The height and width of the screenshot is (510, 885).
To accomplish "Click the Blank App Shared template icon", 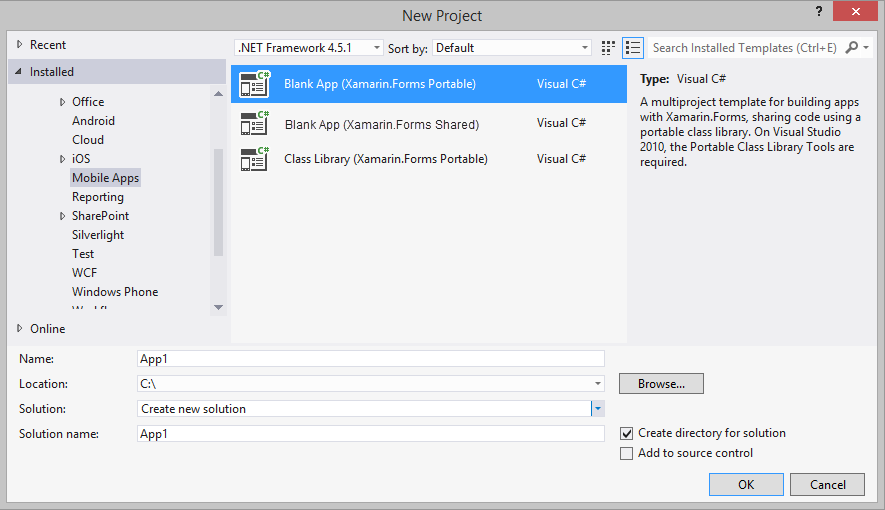I will point(254,124).
